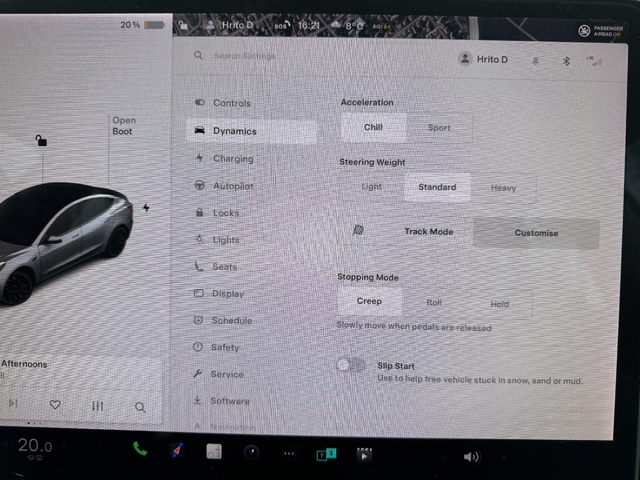
Task: Open the notifications bell icon
Action: click(536, 61)
